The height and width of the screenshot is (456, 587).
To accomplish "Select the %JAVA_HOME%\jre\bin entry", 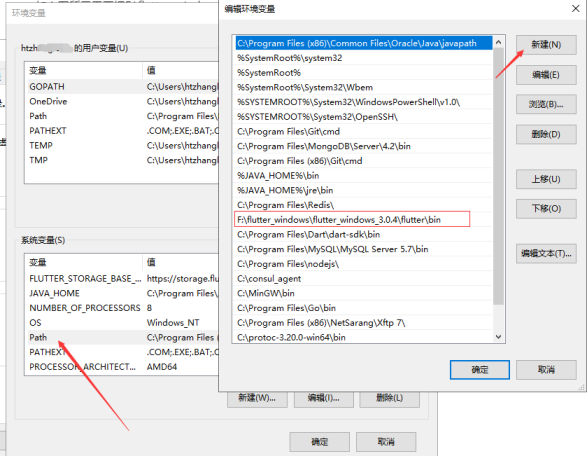I will click(364, 191).
